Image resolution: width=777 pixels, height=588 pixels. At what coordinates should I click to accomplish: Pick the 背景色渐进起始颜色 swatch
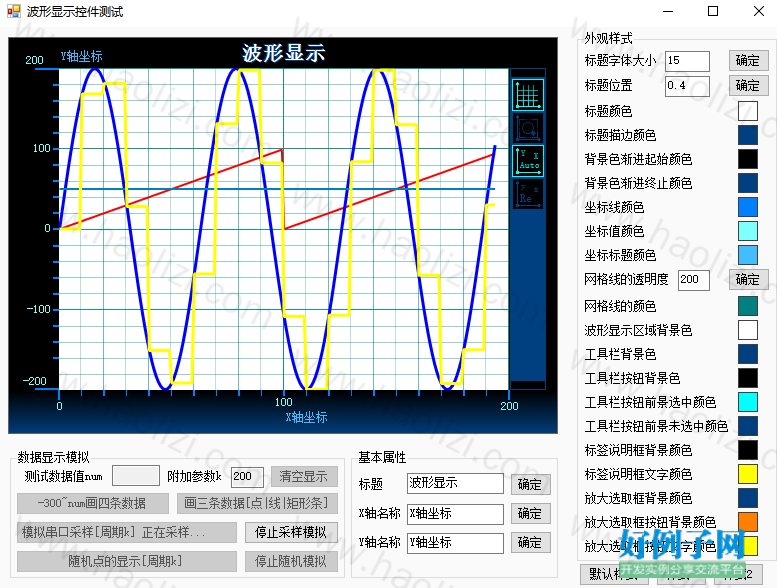pos(747,159)
